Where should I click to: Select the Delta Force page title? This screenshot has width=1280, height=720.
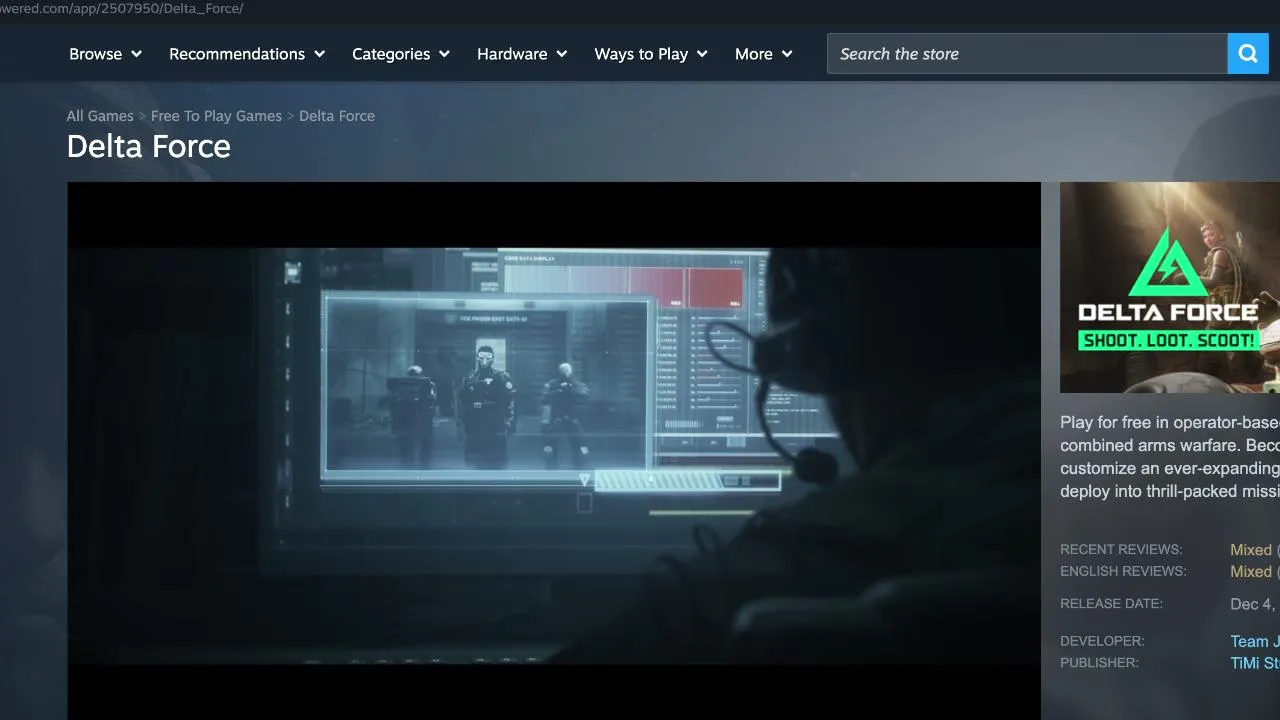[149, 147]
